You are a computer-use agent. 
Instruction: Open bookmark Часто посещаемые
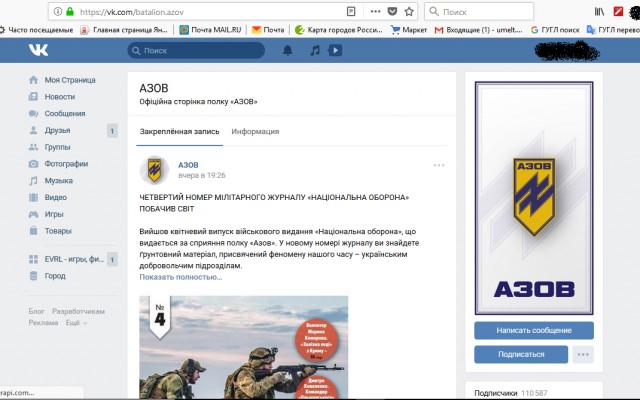point(37,30)
